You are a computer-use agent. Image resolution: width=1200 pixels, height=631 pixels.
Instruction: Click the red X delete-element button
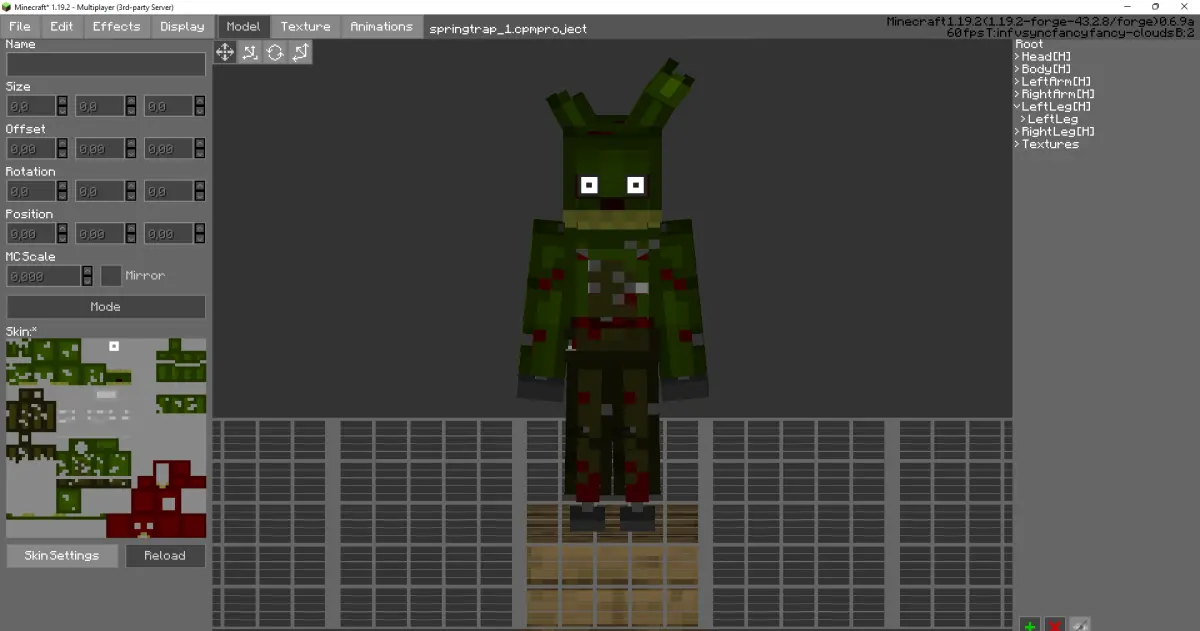[1055, 625]
